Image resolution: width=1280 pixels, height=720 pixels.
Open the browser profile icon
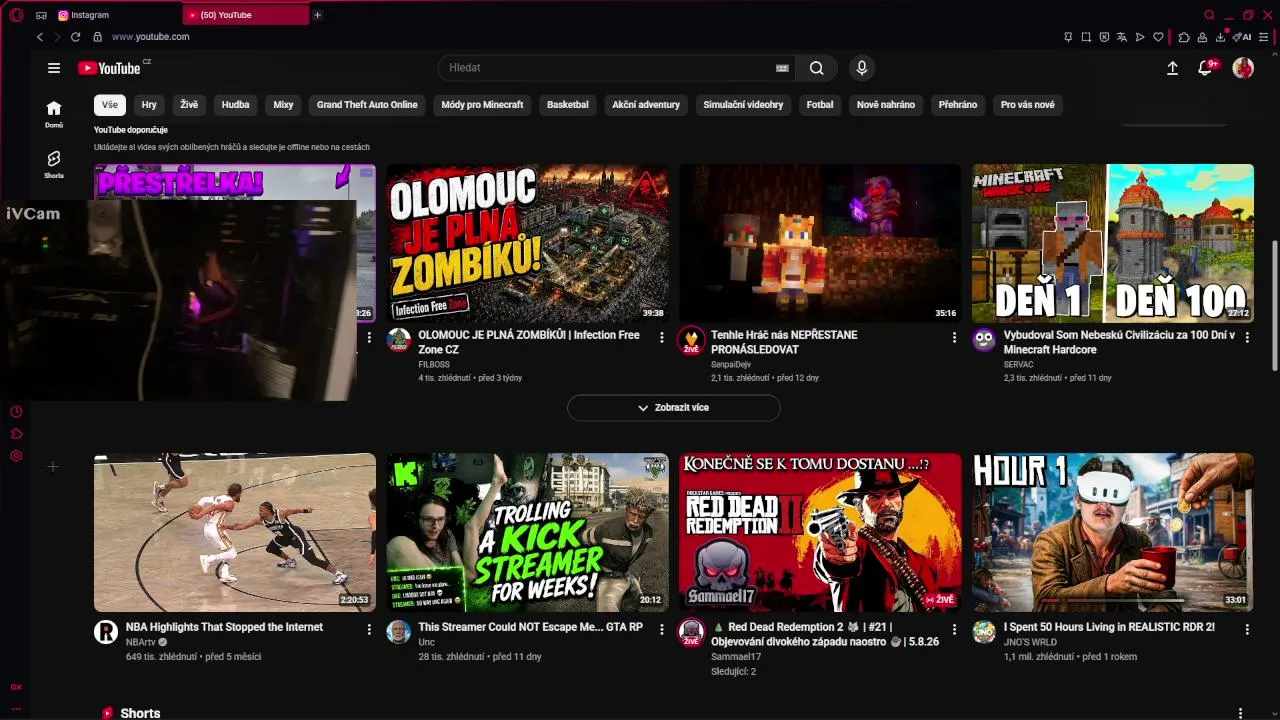(x=1203, y=37)
